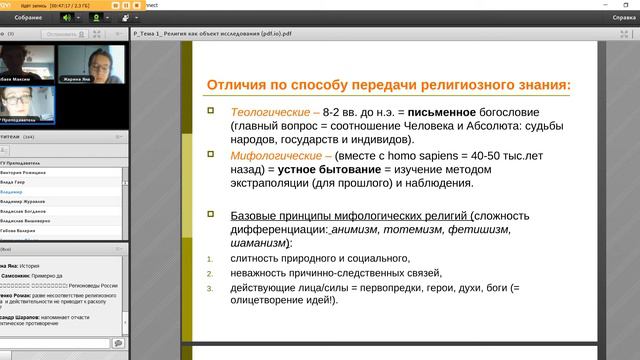The width and height of the screenshot is (640, 360).
Task: Click Шарапов's chat message напоминает отчасти
Action: pos(45,320)
